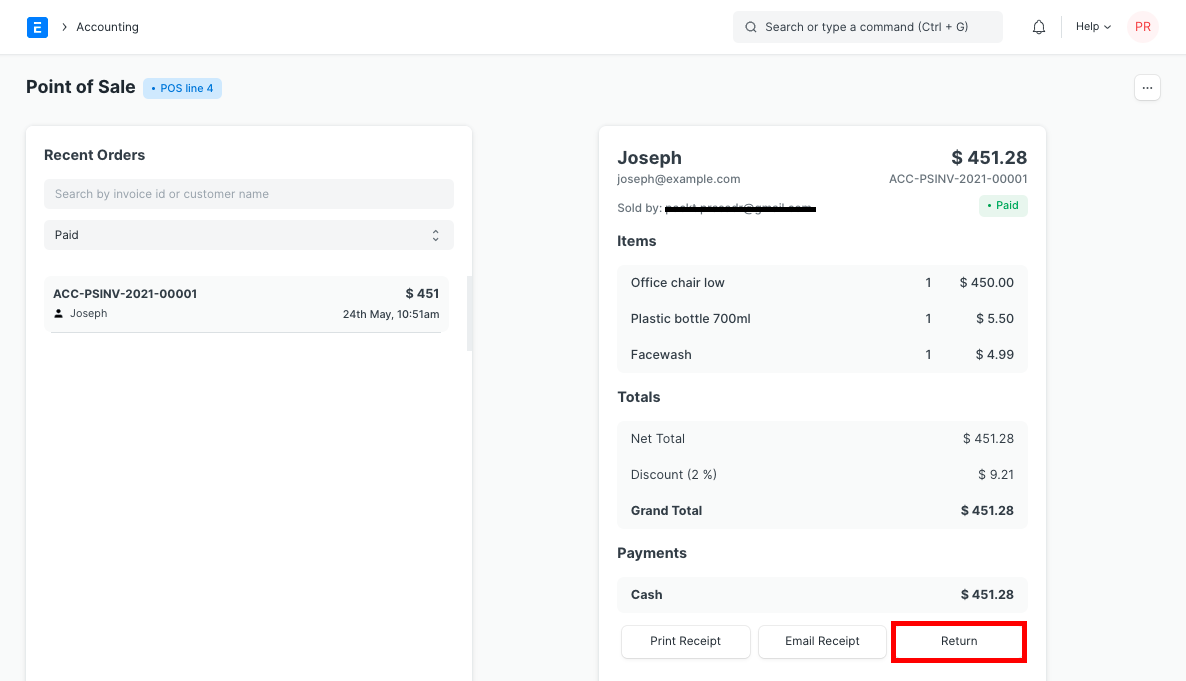Click the 24th May, 10:51am timestamp
This screenshot has height=681, width=1186.
[391, 314]
